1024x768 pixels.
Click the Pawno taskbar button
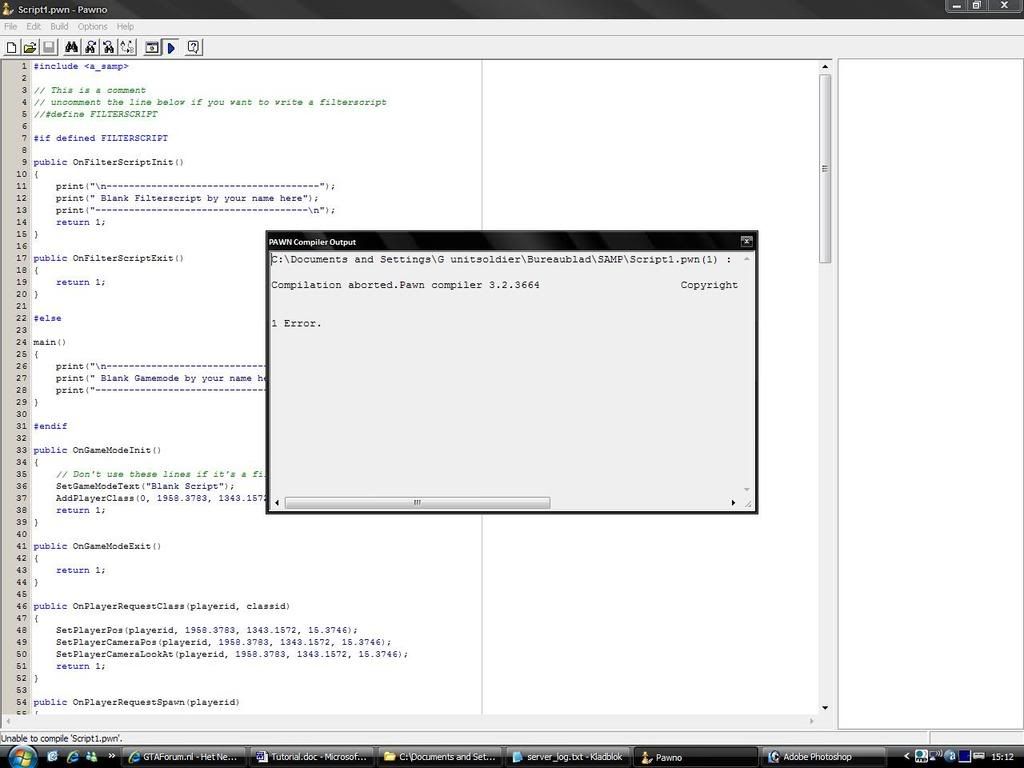[694, 757]
